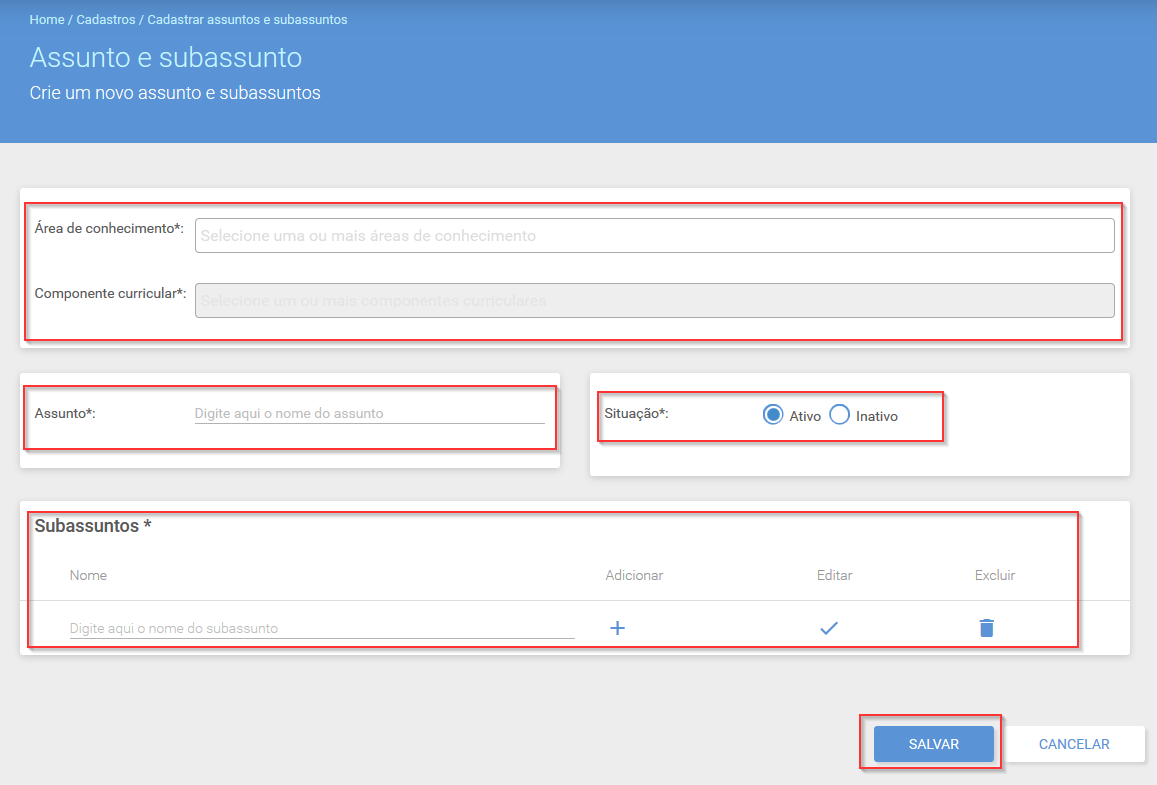Click the Nome column header
Image resolution: width=1157 pixels, height=785 pixels.
tap(88, 575)
